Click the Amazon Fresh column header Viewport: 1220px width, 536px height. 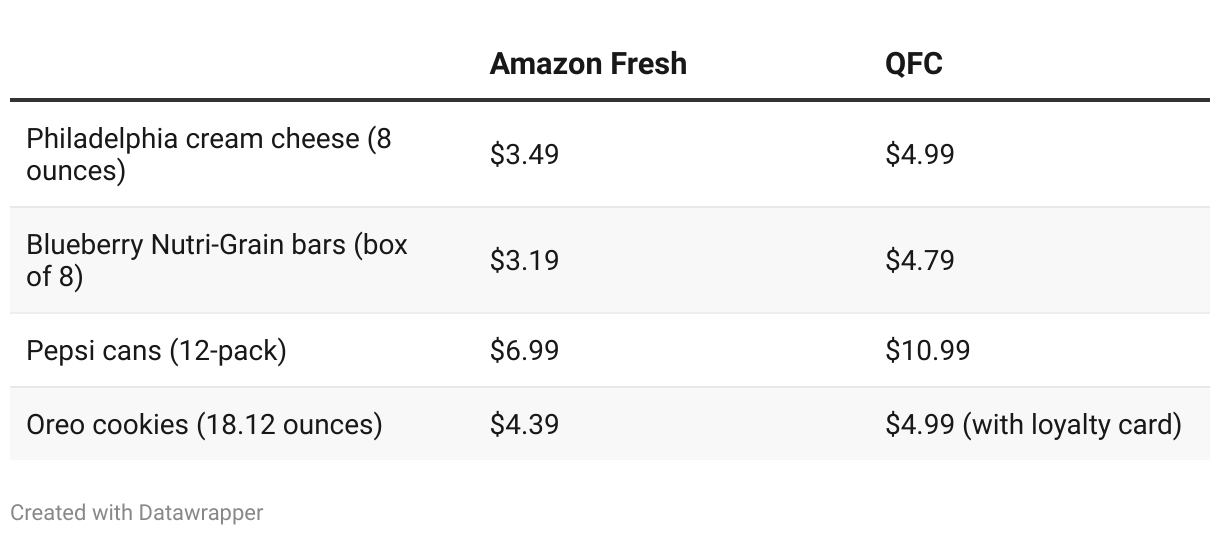[x=588, y=64]
